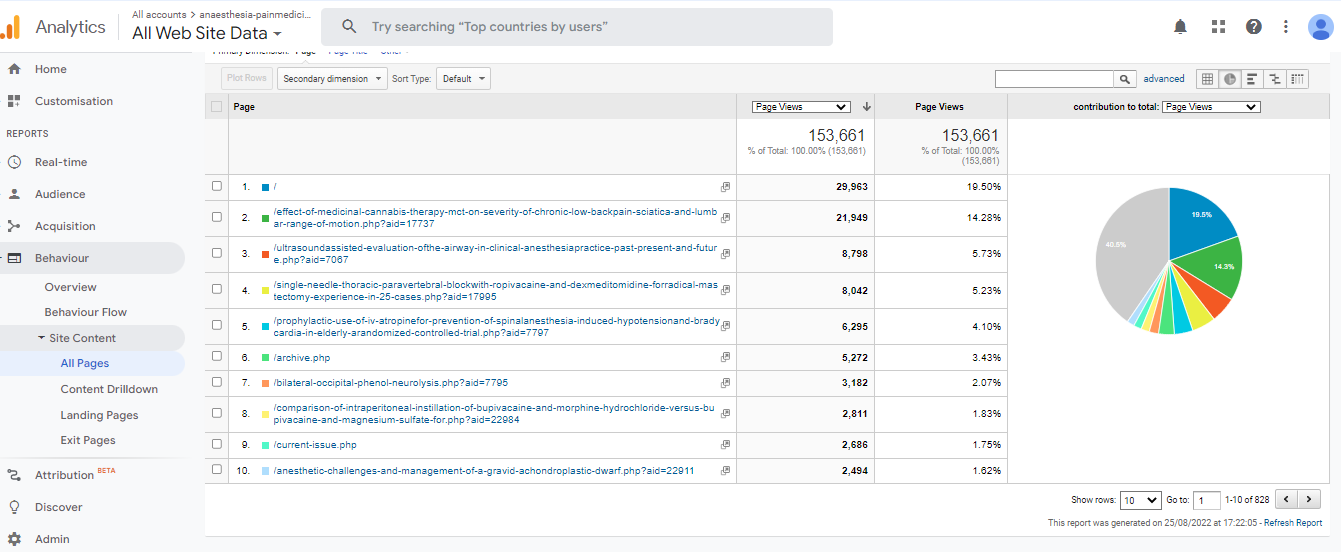The width and height of the screenshot is (1341, 552).
Task: Click the help question mark icon
Action: (1254, 27)
